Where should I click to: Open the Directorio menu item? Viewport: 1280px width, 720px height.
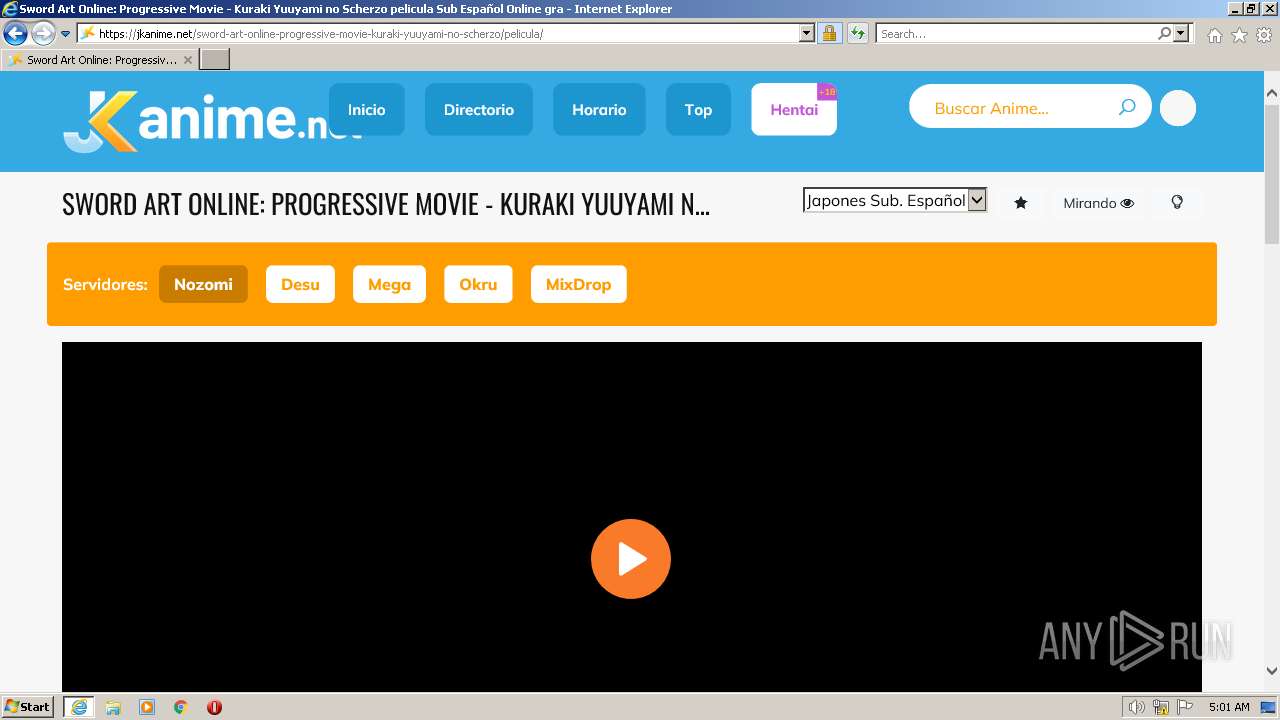tap(479, 110)
